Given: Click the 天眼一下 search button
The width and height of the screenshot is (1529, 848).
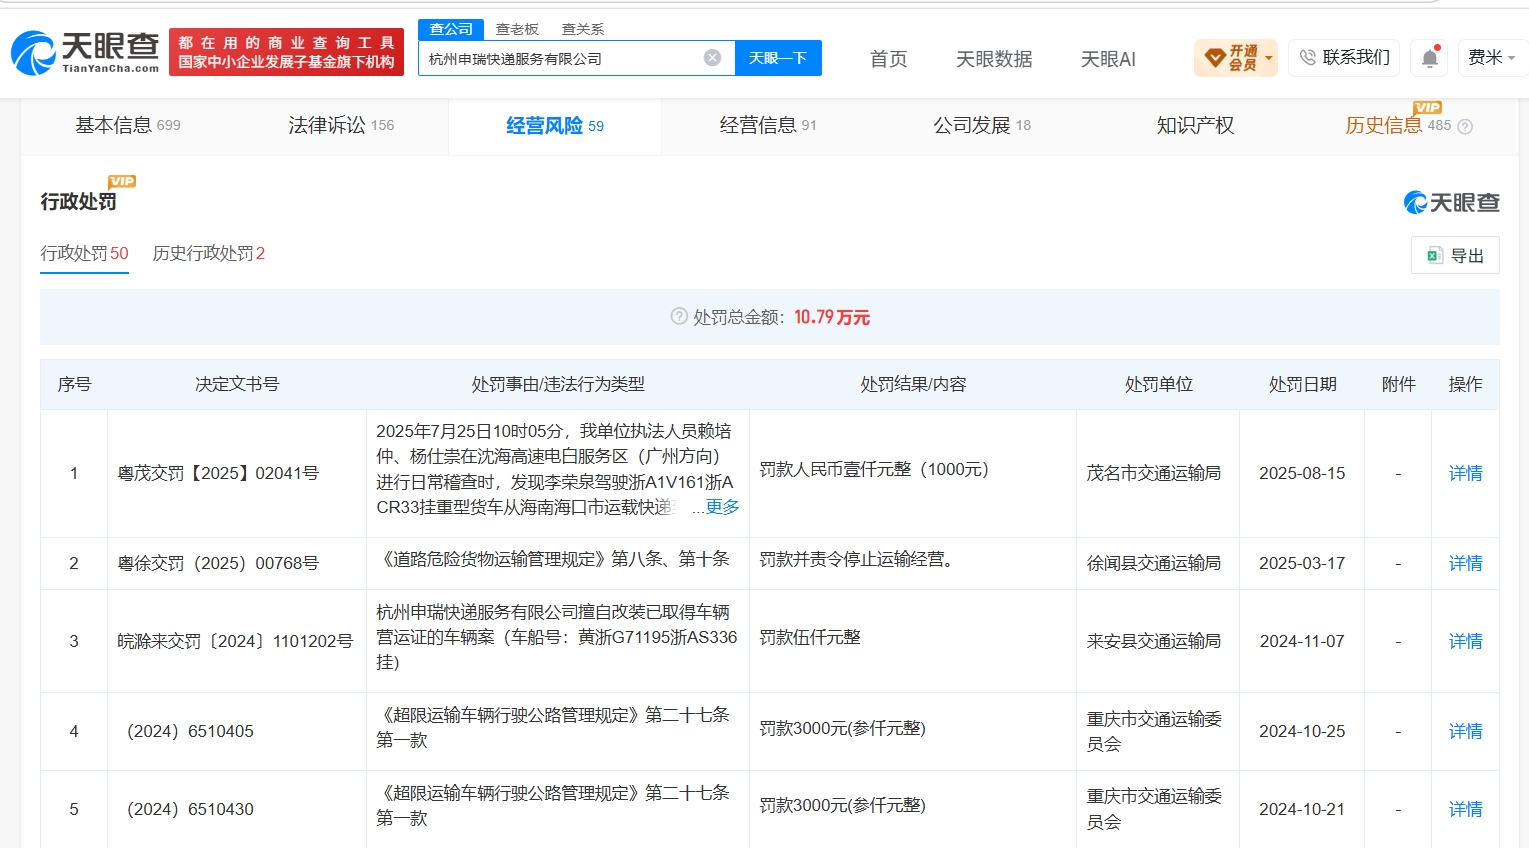Looking at the screenshot, I should pos(778,58).
